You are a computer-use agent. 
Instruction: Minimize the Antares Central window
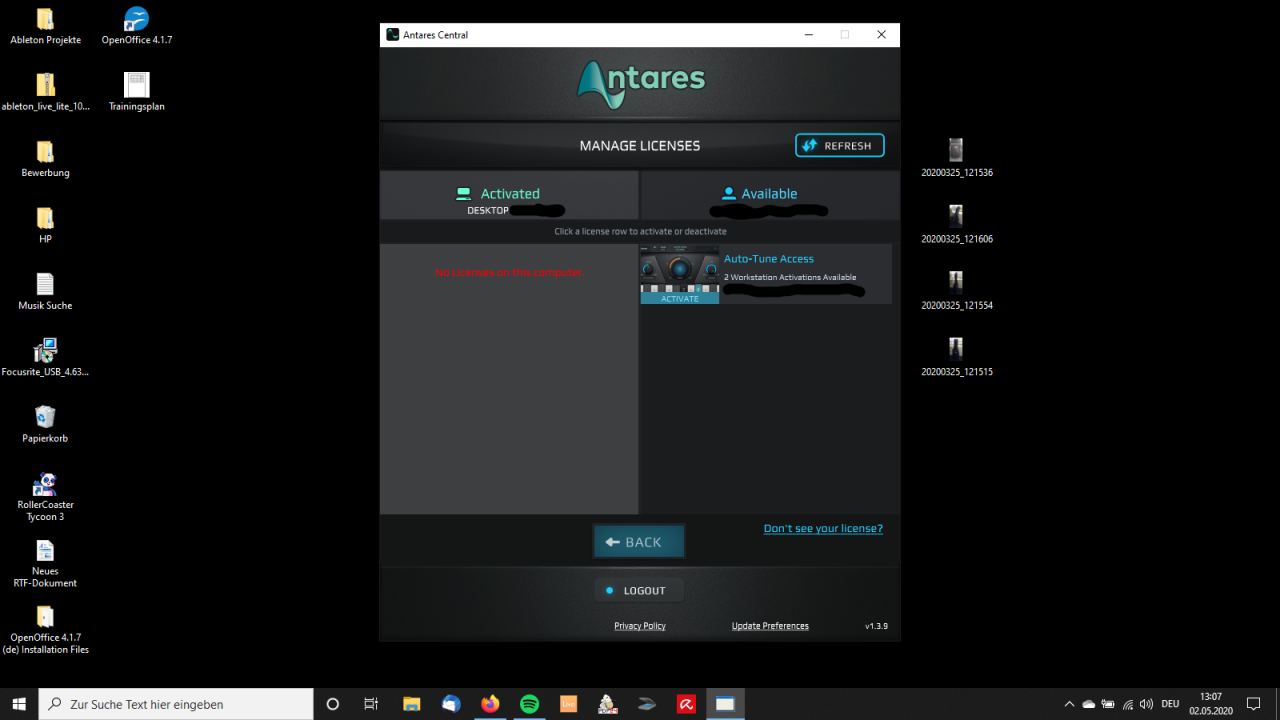808,35
